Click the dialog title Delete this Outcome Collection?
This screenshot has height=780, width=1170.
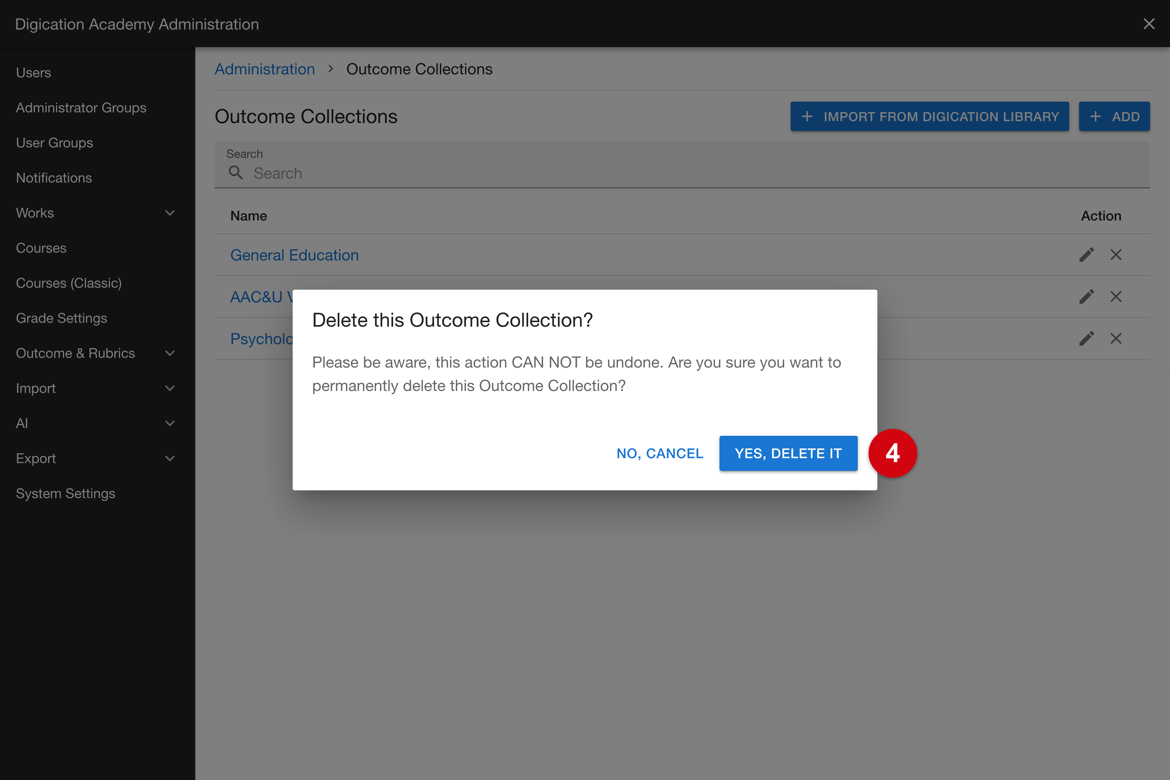click(x=452, y=319)
